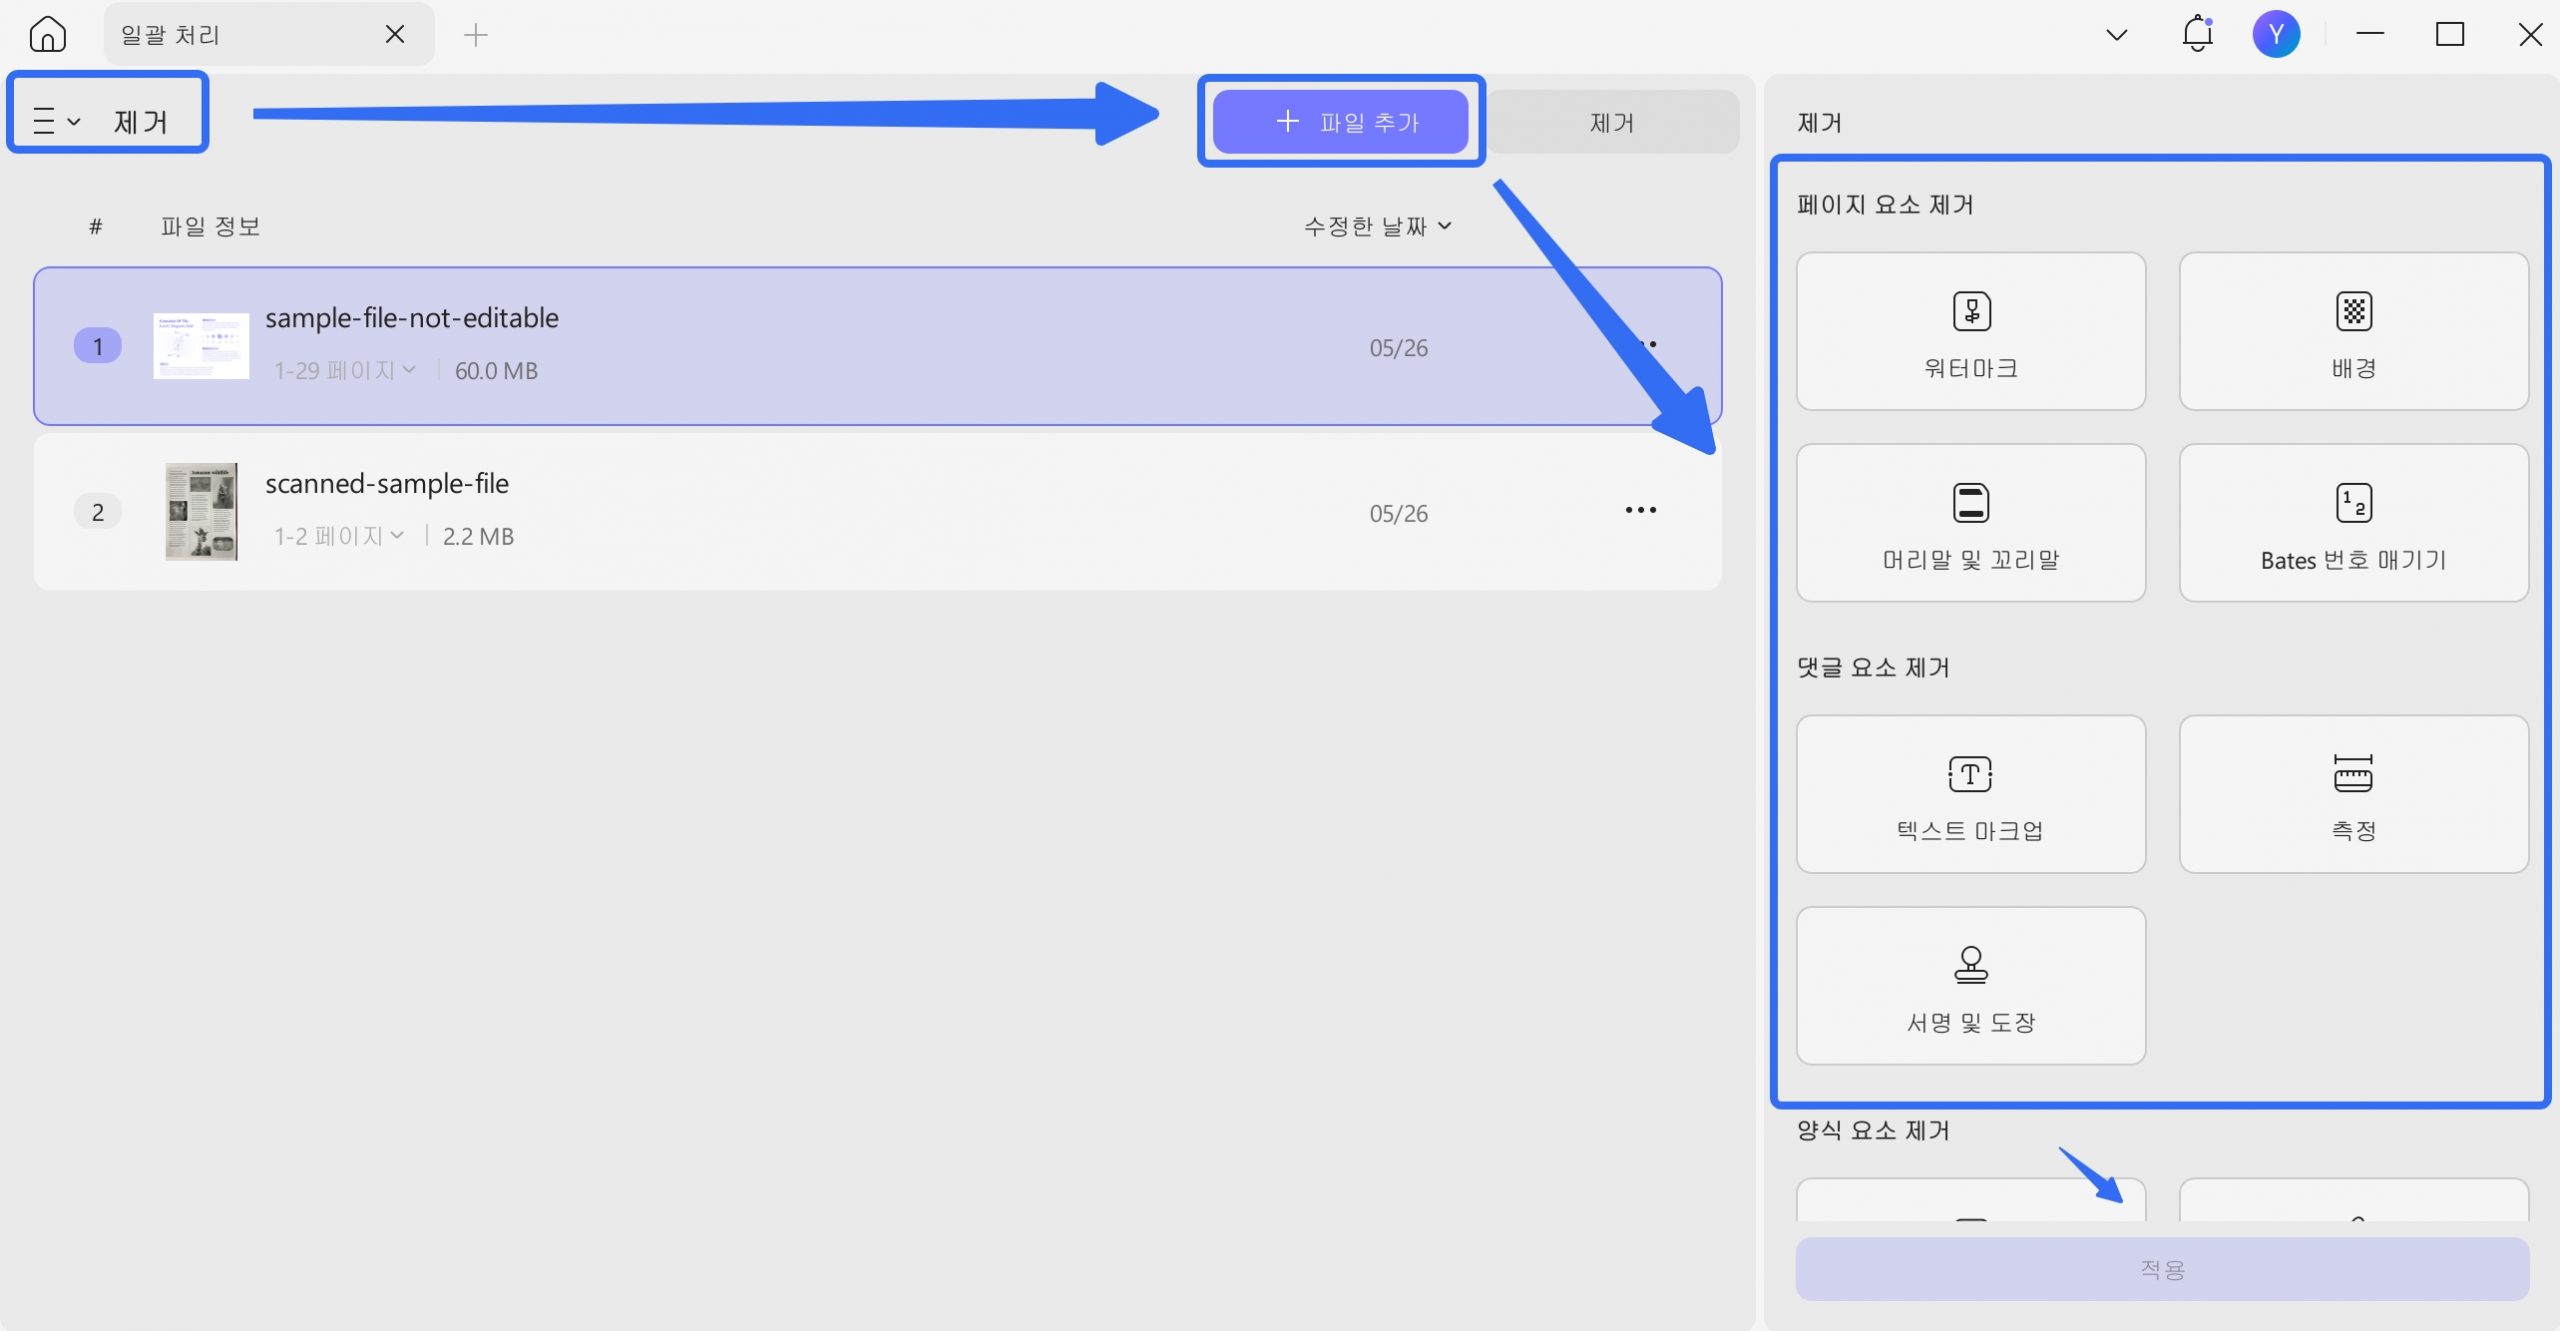Open a new tab with plus icon
The height and width of the screenshot is (1331, 2560).
click(476, 35)
